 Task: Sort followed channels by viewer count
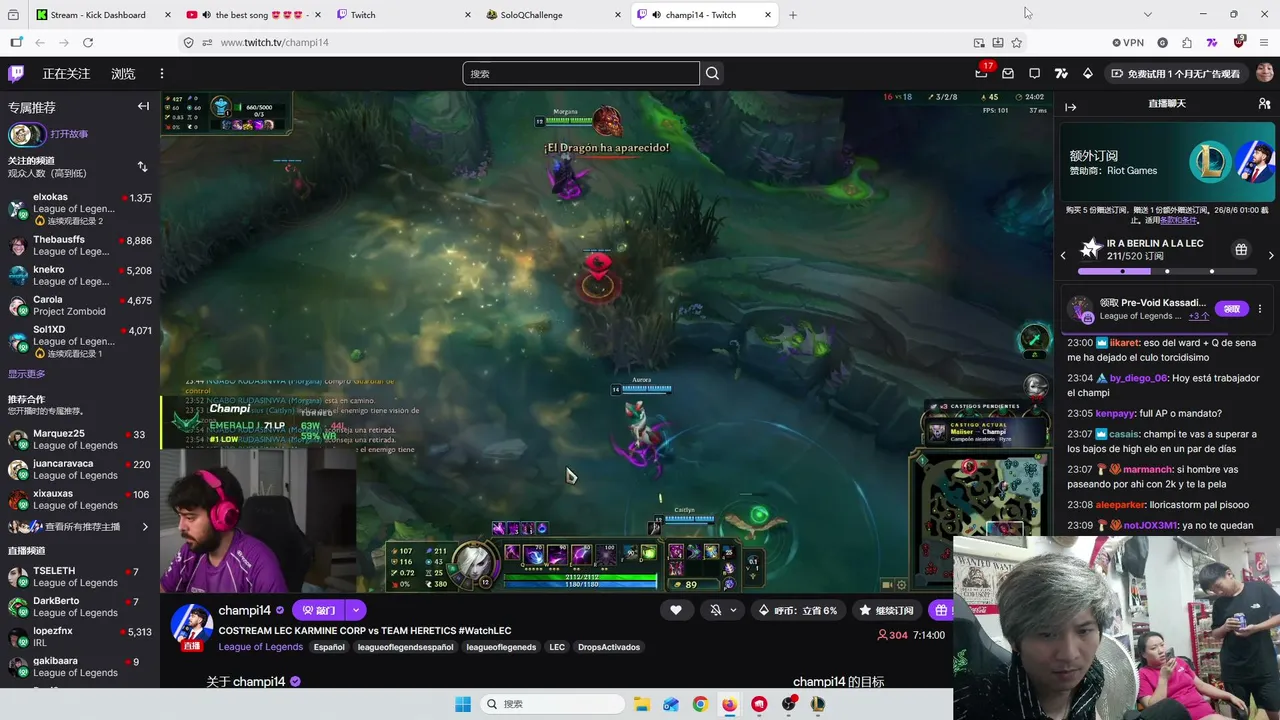coord(142,167)
